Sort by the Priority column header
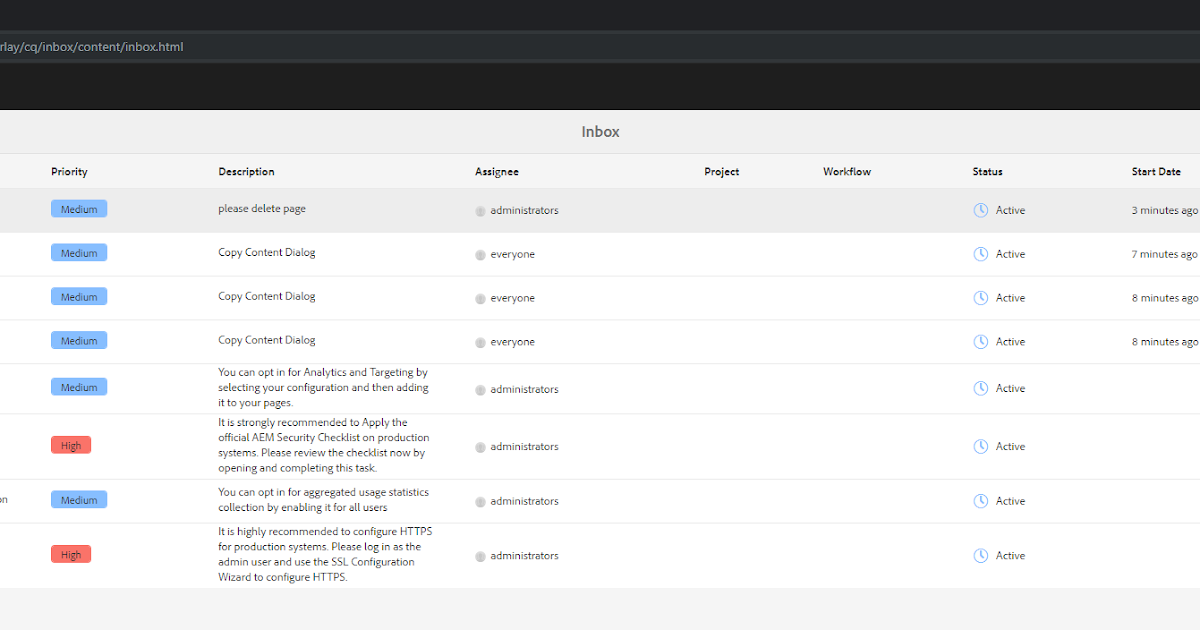This screenshot has height=630, width=1200. pos(69,171)
